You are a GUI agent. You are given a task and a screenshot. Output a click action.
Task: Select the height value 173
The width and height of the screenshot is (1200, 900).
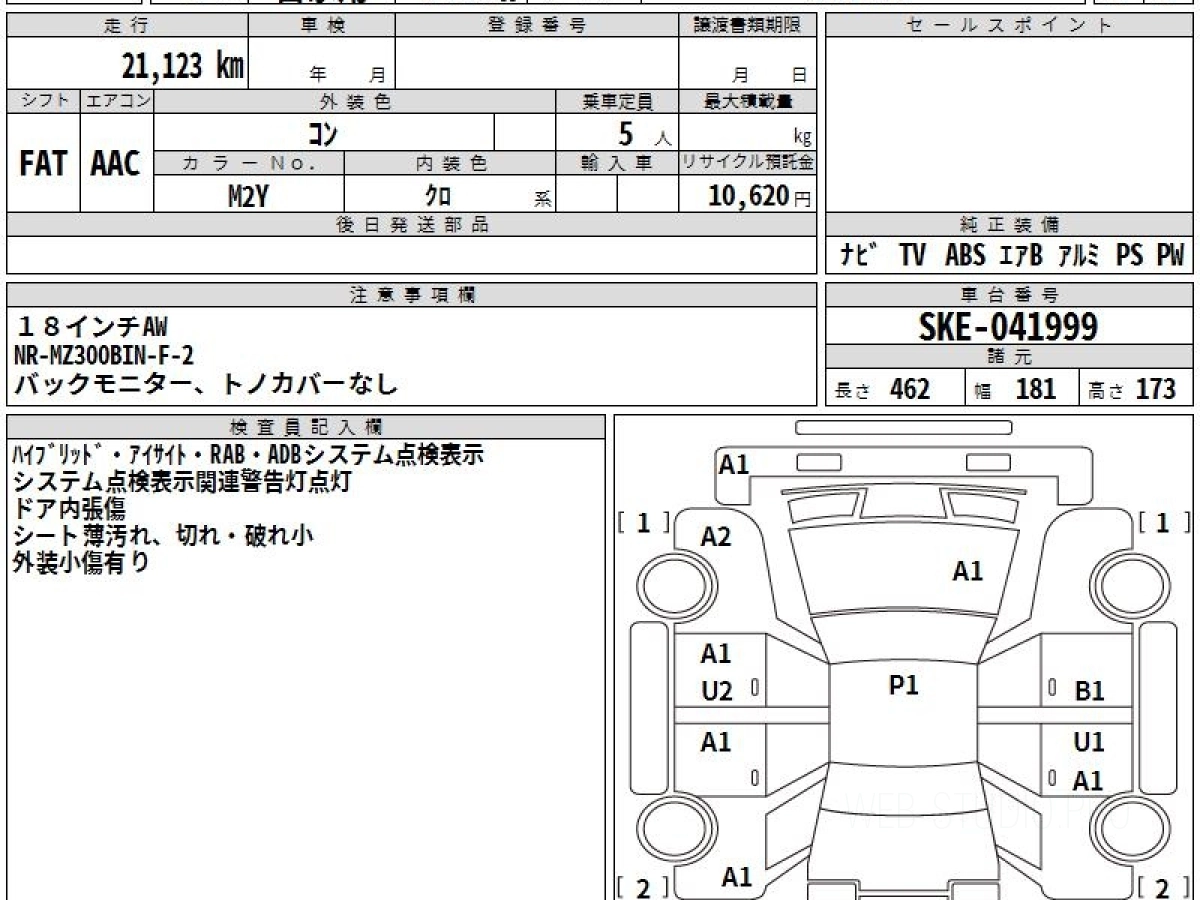coord(1156,389)
